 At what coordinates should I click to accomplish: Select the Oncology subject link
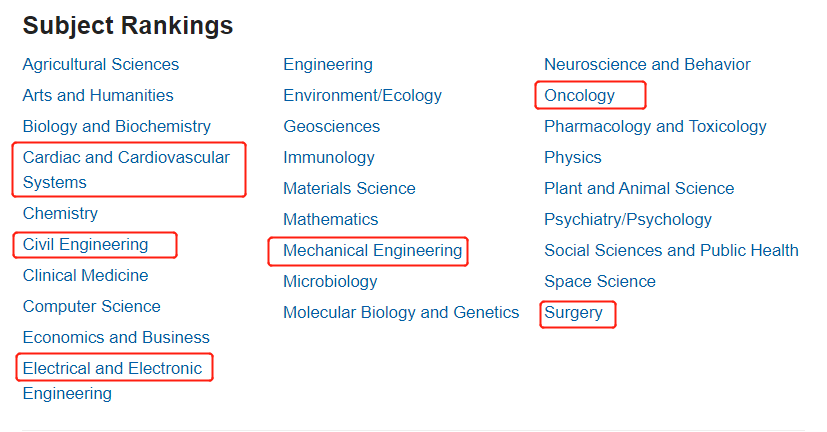click(x=580, y=95)
